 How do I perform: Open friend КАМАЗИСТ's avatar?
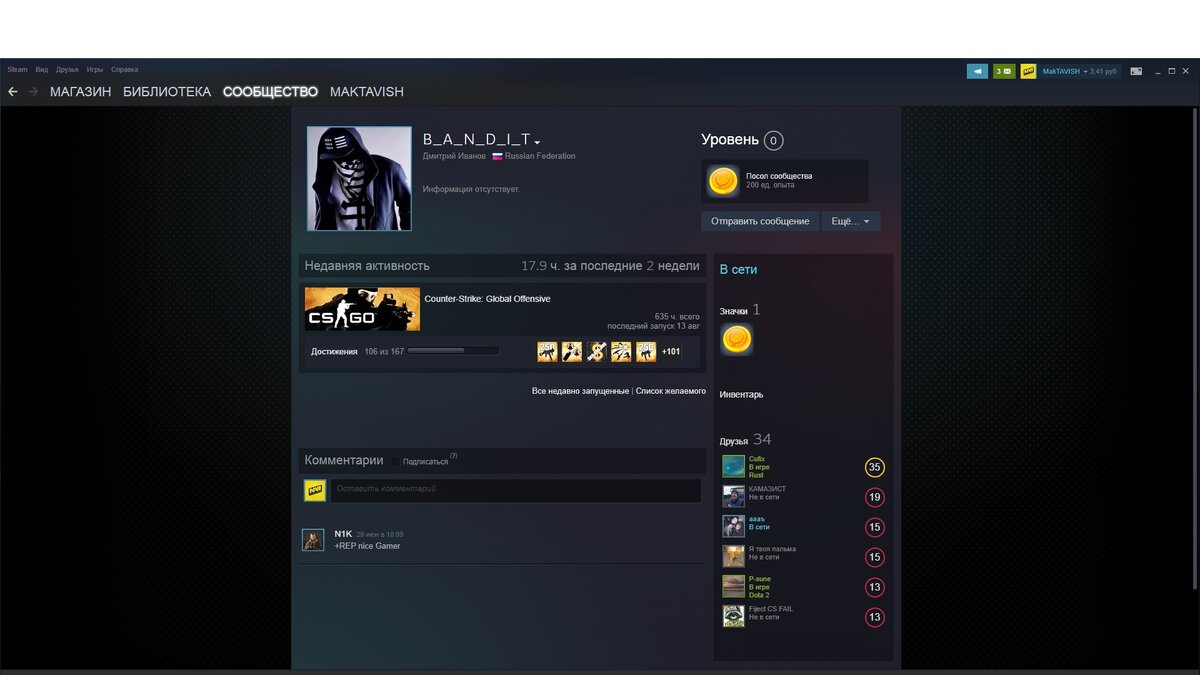[734, 496]
